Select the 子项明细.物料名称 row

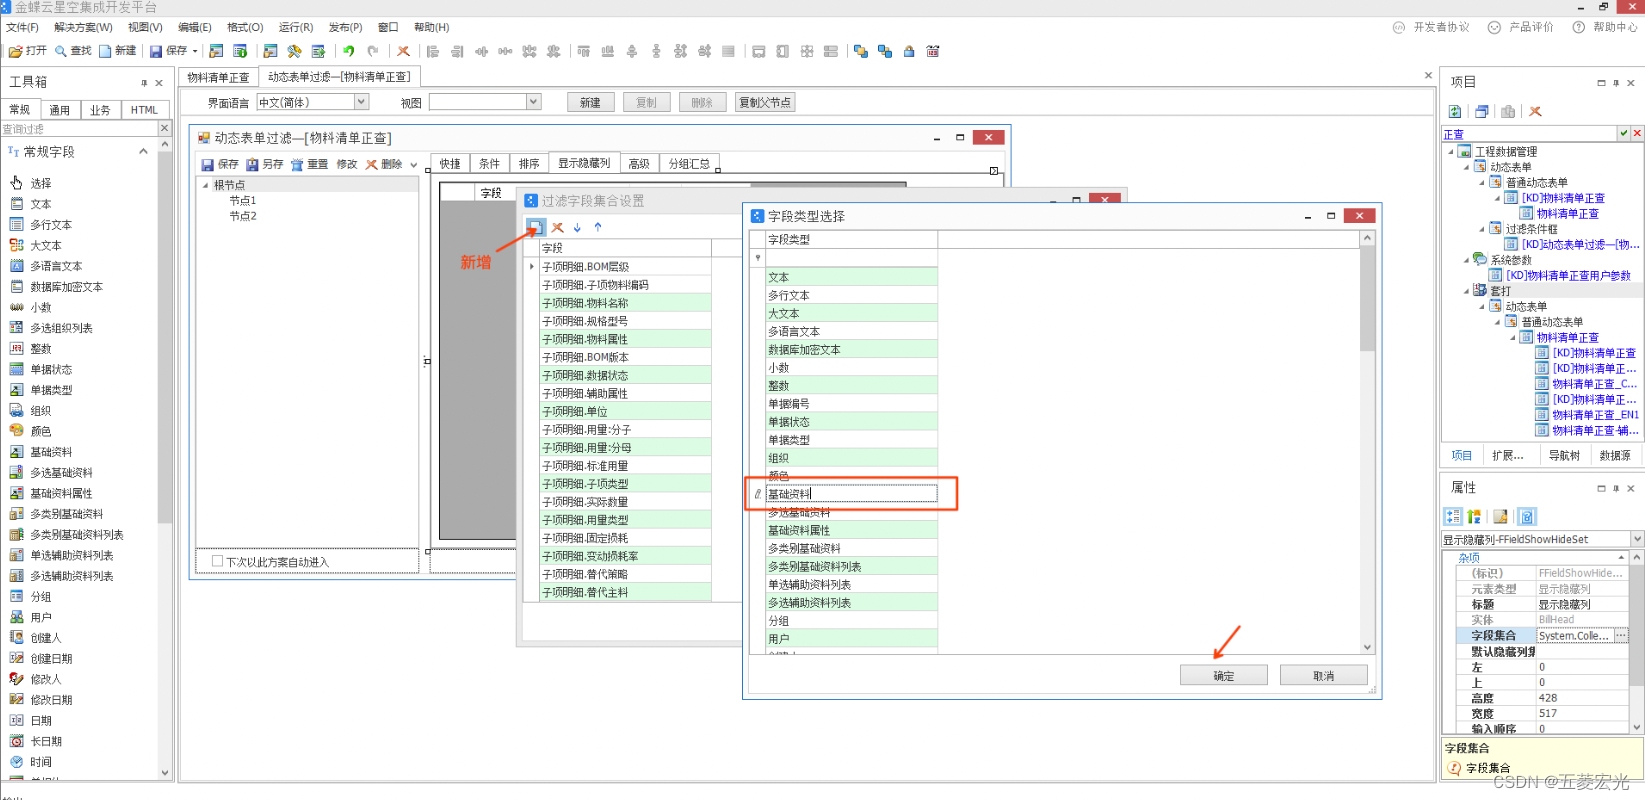[x=625, y=303]
